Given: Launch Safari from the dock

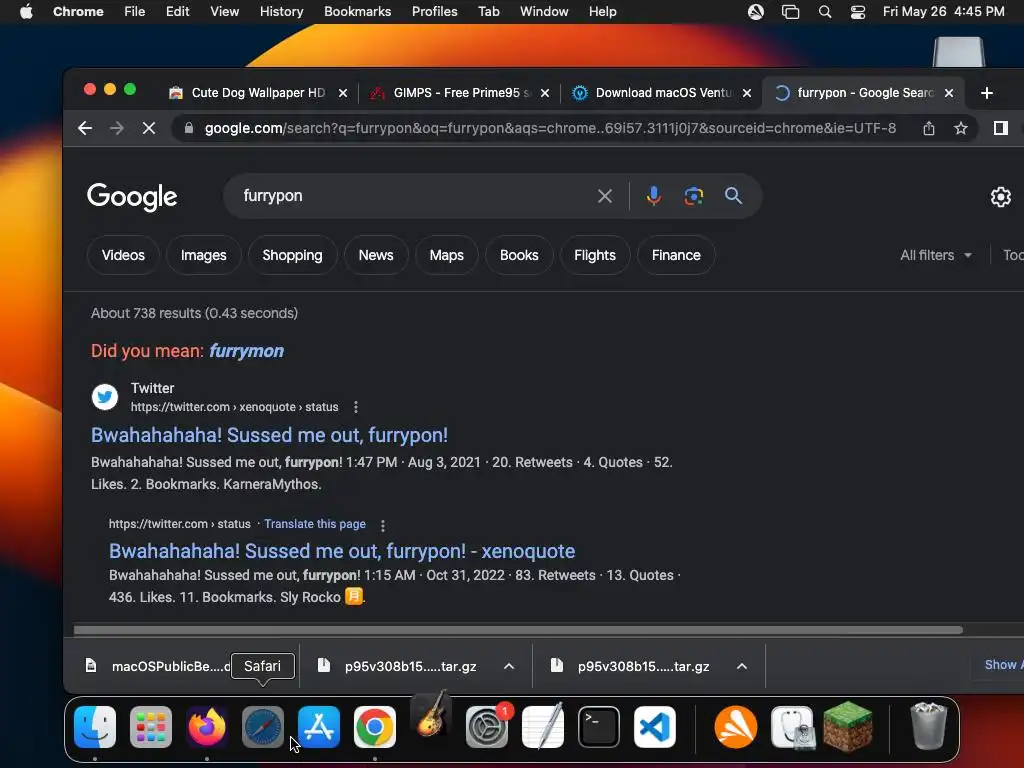Looking at the screenshot, I should (x=263, y=727).
